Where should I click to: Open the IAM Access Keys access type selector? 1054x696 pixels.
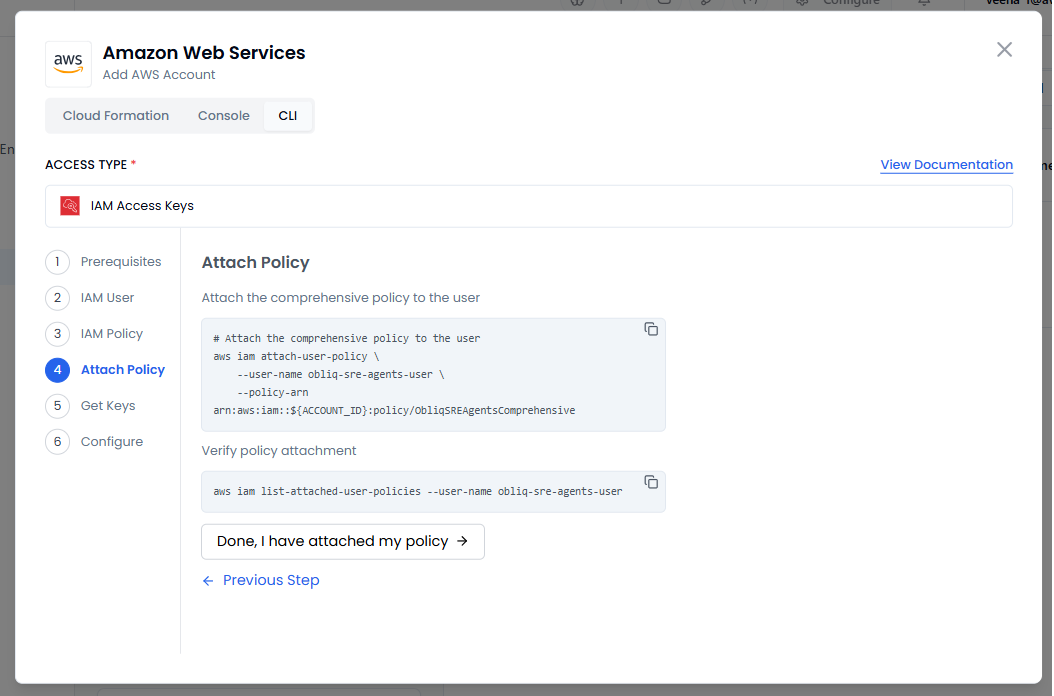tap(528, 206)
